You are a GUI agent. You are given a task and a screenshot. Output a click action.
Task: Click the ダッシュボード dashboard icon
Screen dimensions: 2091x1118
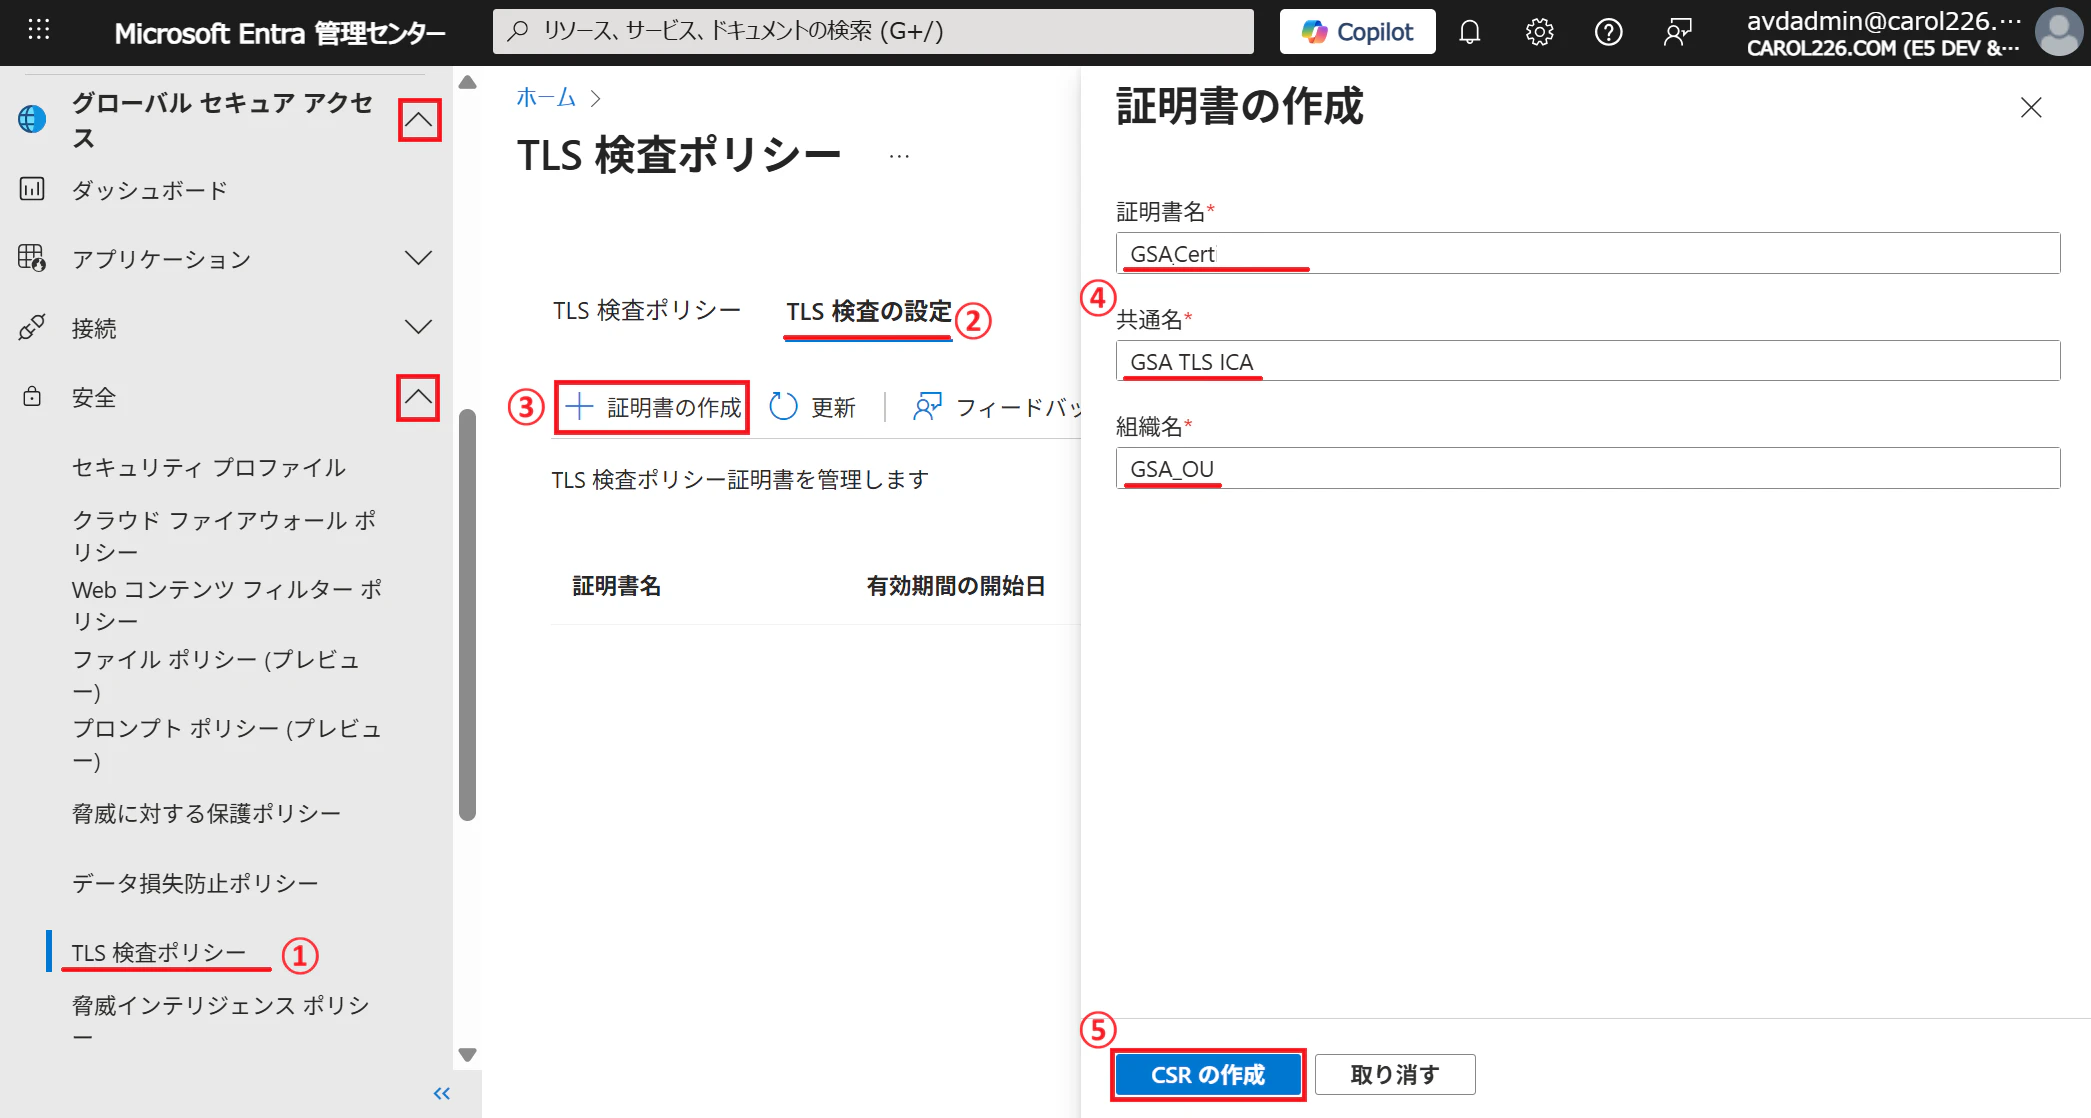point(32,189)
